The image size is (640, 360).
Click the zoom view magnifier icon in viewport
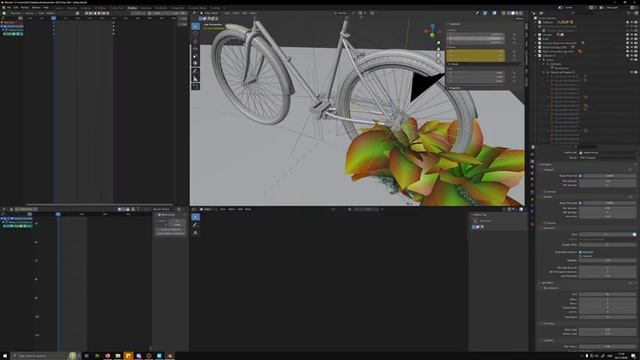point(438,42)
